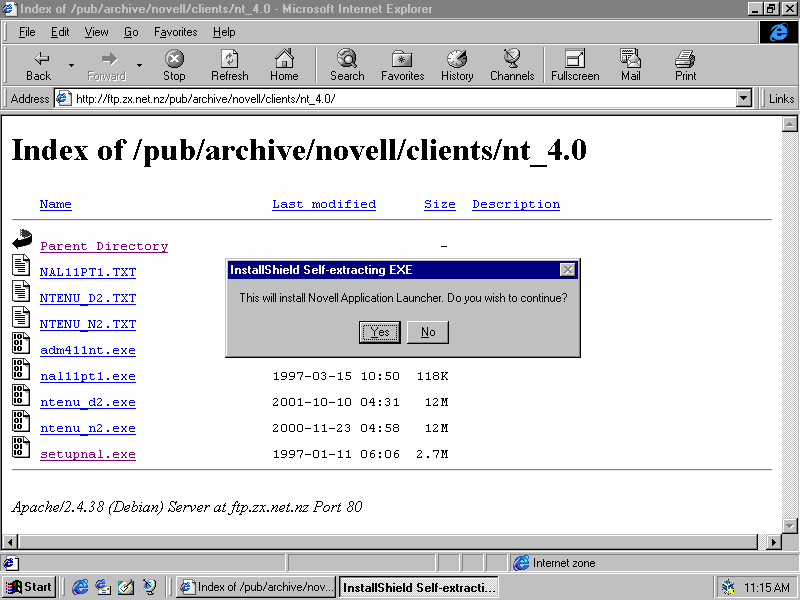Download nal11pt1.exe
800x600 pixels.
(x=88, y=377)
